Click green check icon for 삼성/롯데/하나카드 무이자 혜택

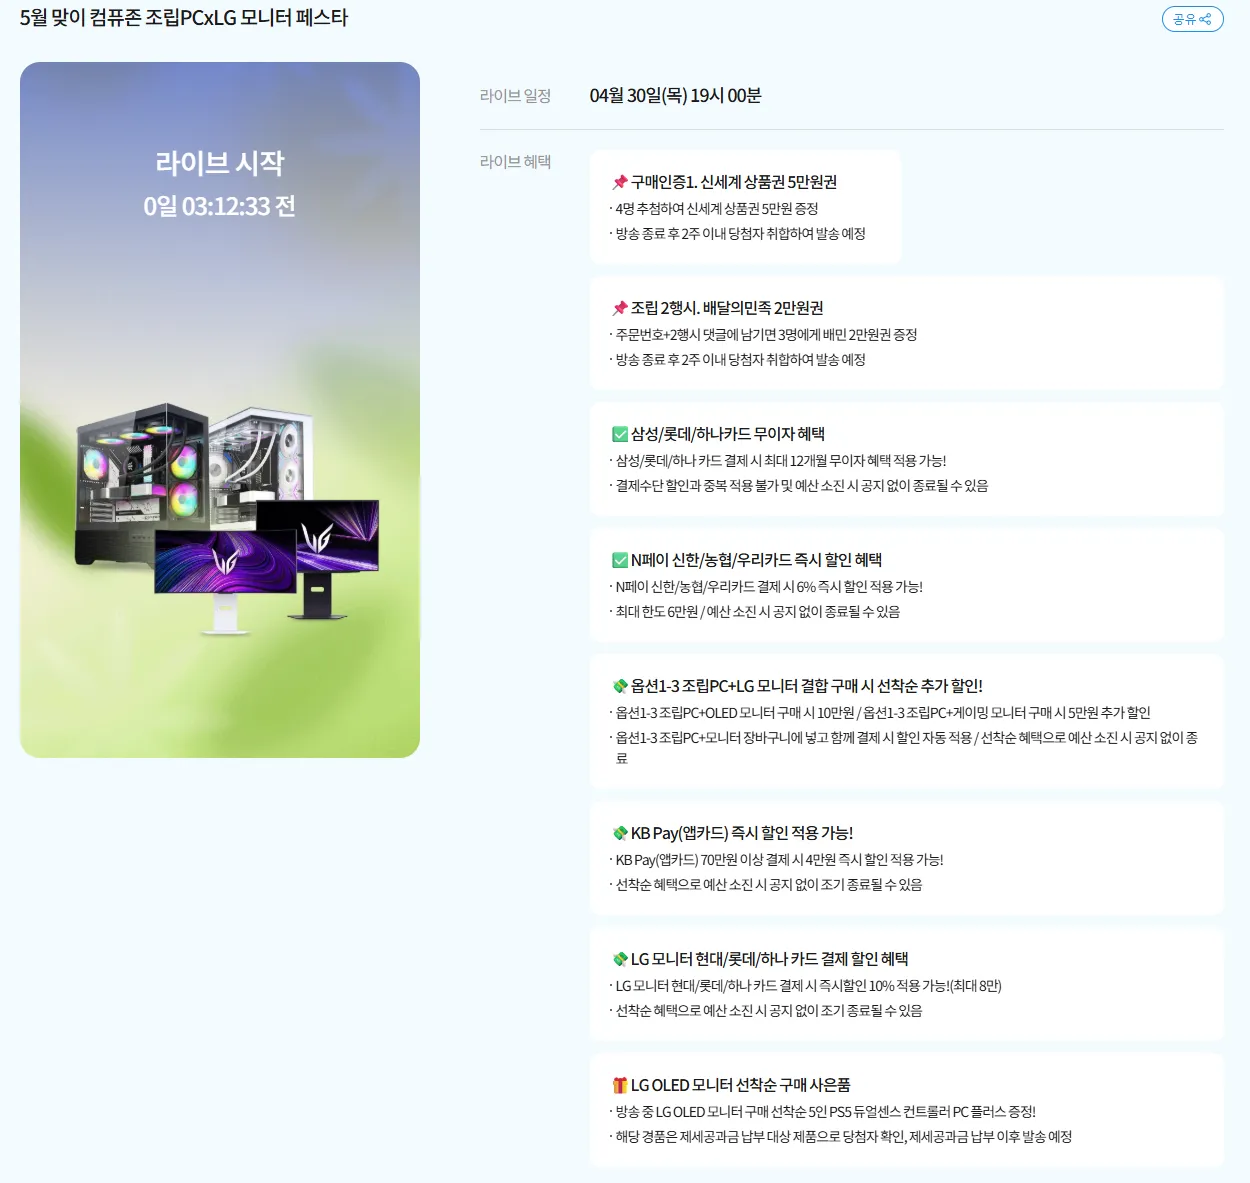click(620, 434)
